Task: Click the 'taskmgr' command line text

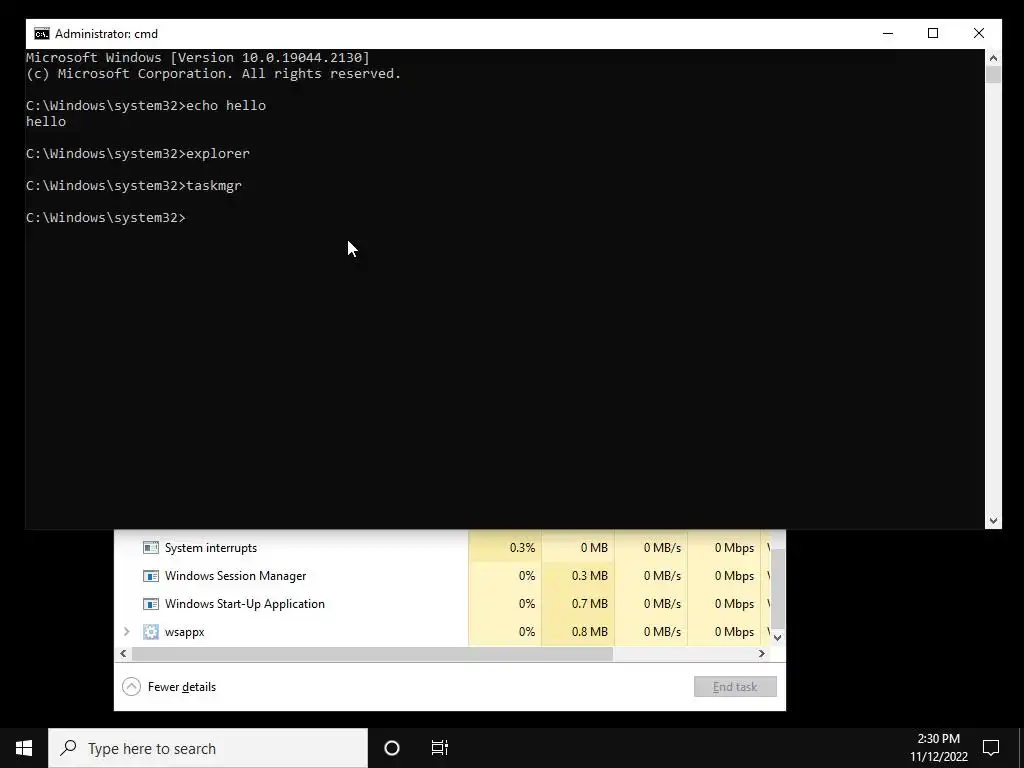Action: 214,186
